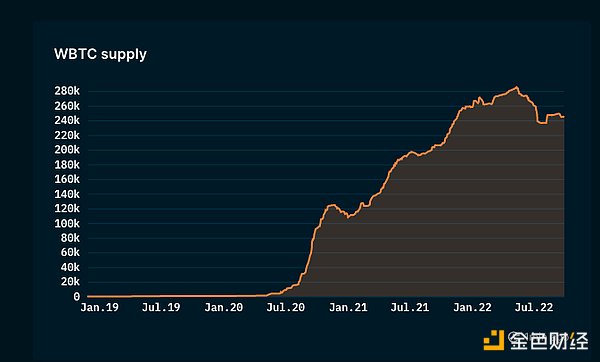Image resolution: width=600 pixels, height=362 pixels.
Task: Click the 20k y-axis label
Action: point(70,282)
